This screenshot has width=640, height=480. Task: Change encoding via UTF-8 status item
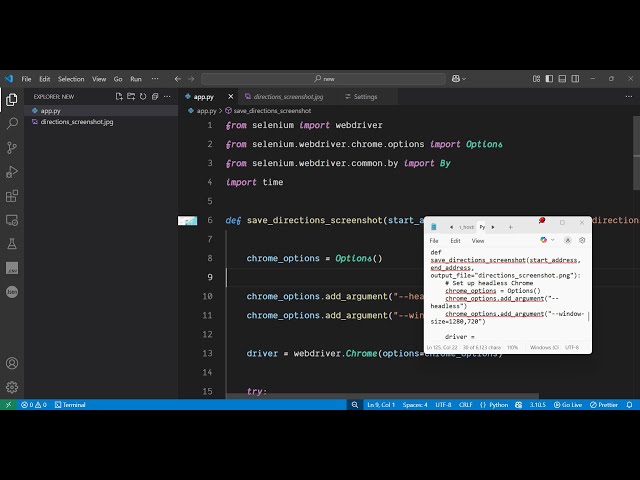point(443,405)
